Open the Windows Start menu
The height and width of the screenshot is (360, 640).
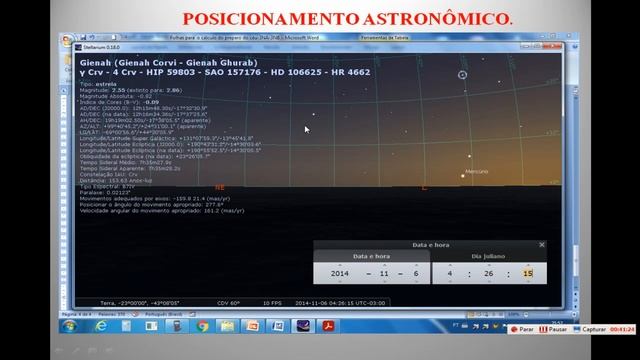point(69,326)
